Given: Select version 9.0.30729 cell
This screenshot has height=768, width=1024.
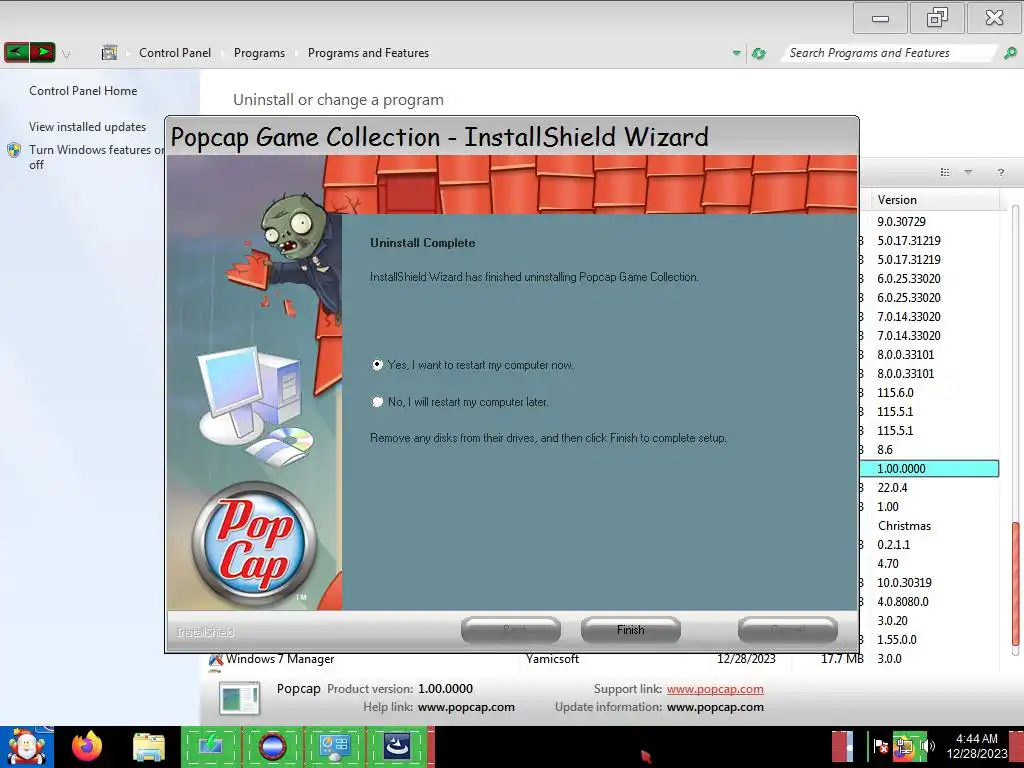Looking at the screenshot, I should pos(901,221).
